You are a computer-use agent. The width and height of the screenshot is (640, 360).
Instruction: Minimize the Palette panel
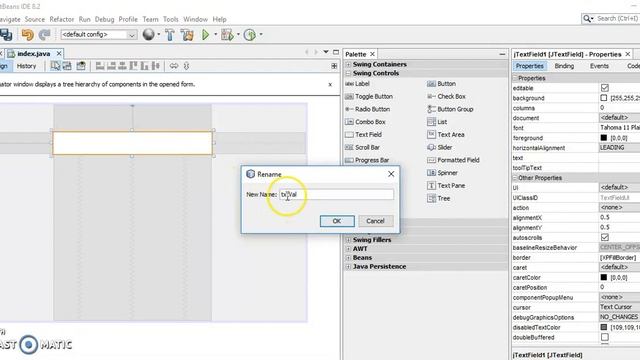pos(502,54)
